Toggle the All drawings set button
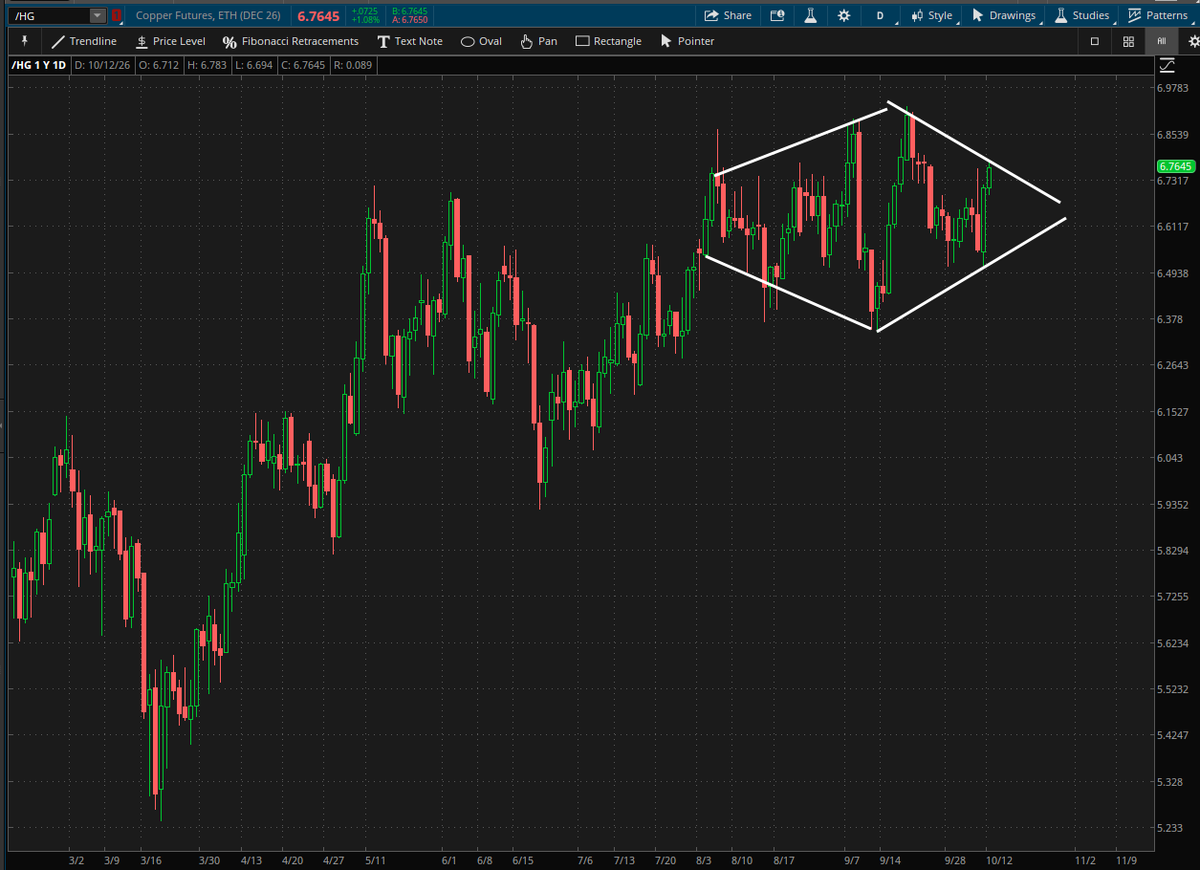Viewport: 1200px width, 870px height. 1161,41
